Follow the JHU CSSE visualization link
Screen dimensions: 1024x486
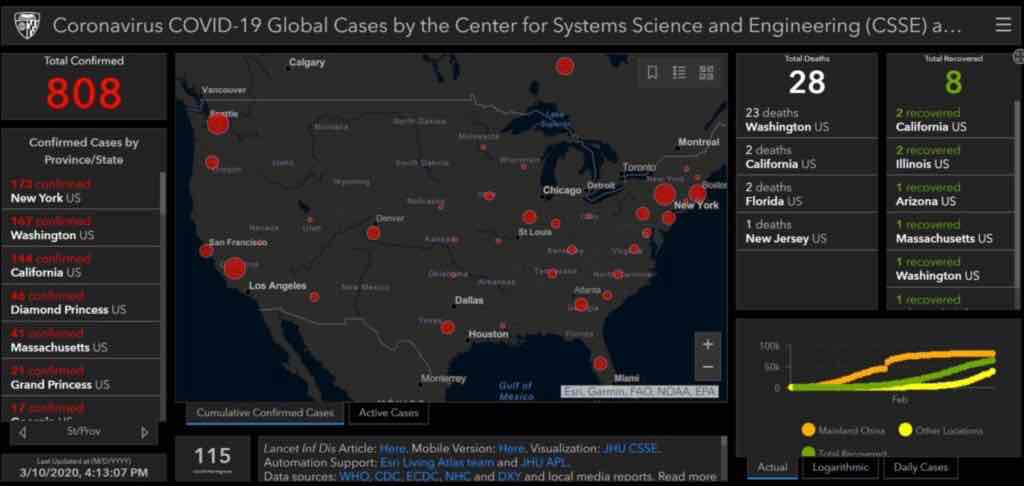(x=630, y=449)
